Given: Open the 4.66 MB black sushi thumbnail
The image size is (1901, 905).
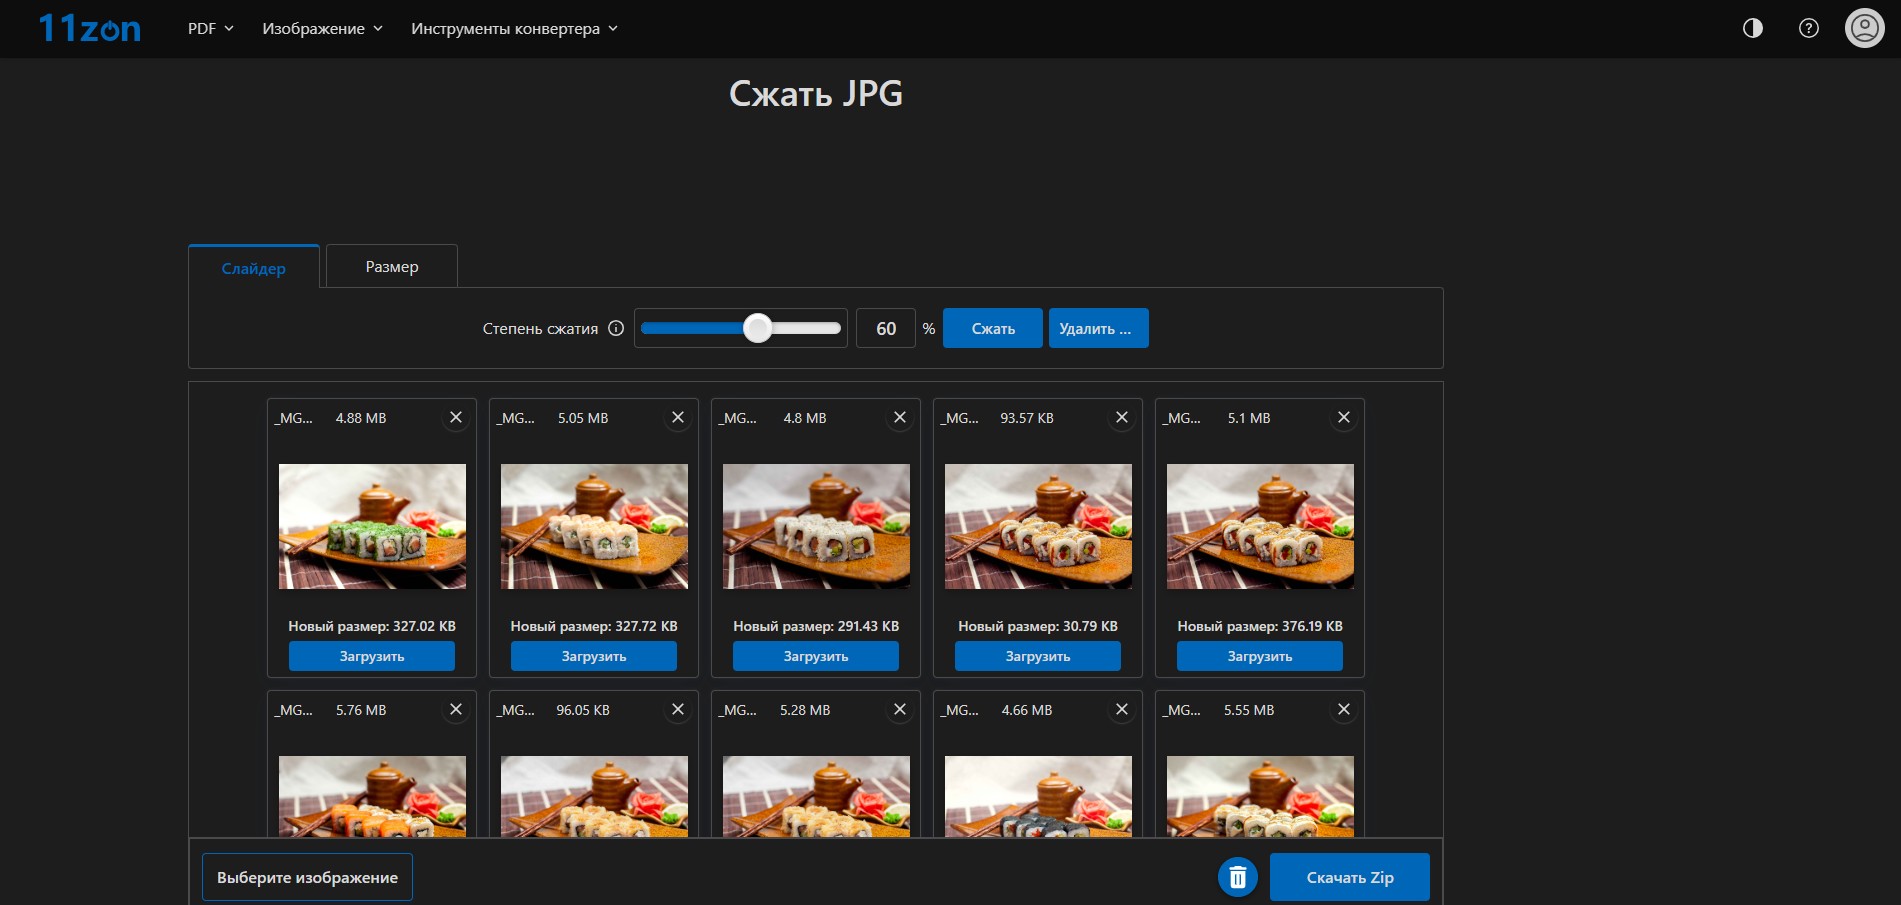Looking at the screenshot, I should coord(1038,796).
